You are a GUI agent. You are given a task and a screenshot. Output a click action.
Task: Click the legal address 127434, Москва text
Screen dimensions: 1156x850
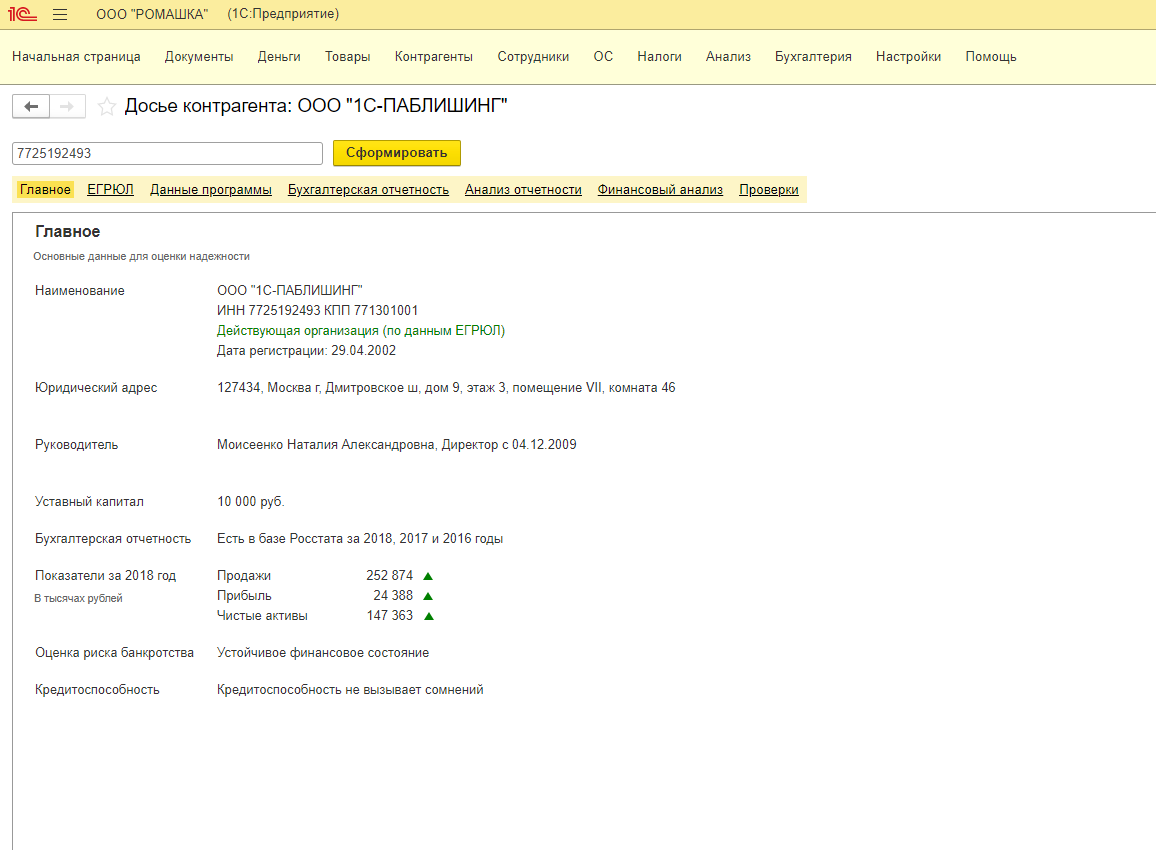(x=446, y=388)
